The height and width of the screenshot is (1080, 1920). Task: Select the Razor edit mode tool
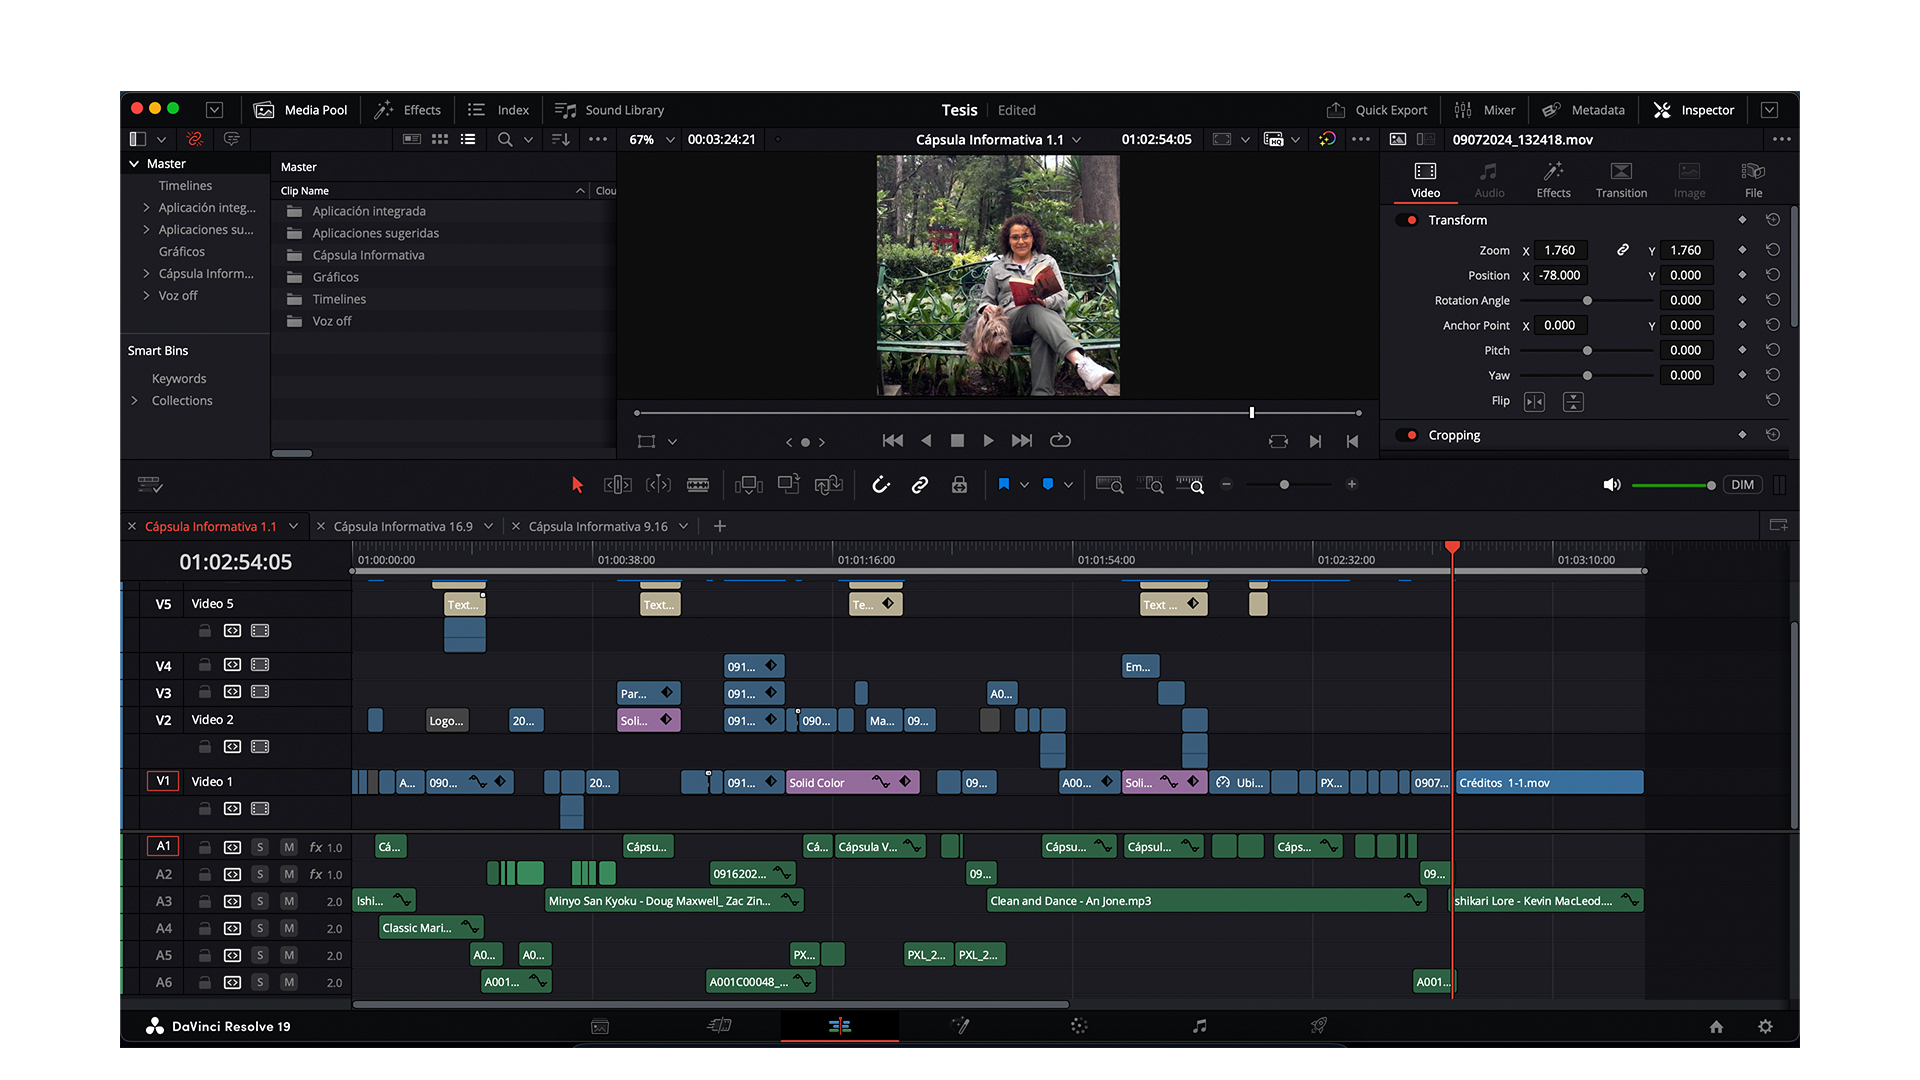(x=698, y=484)
